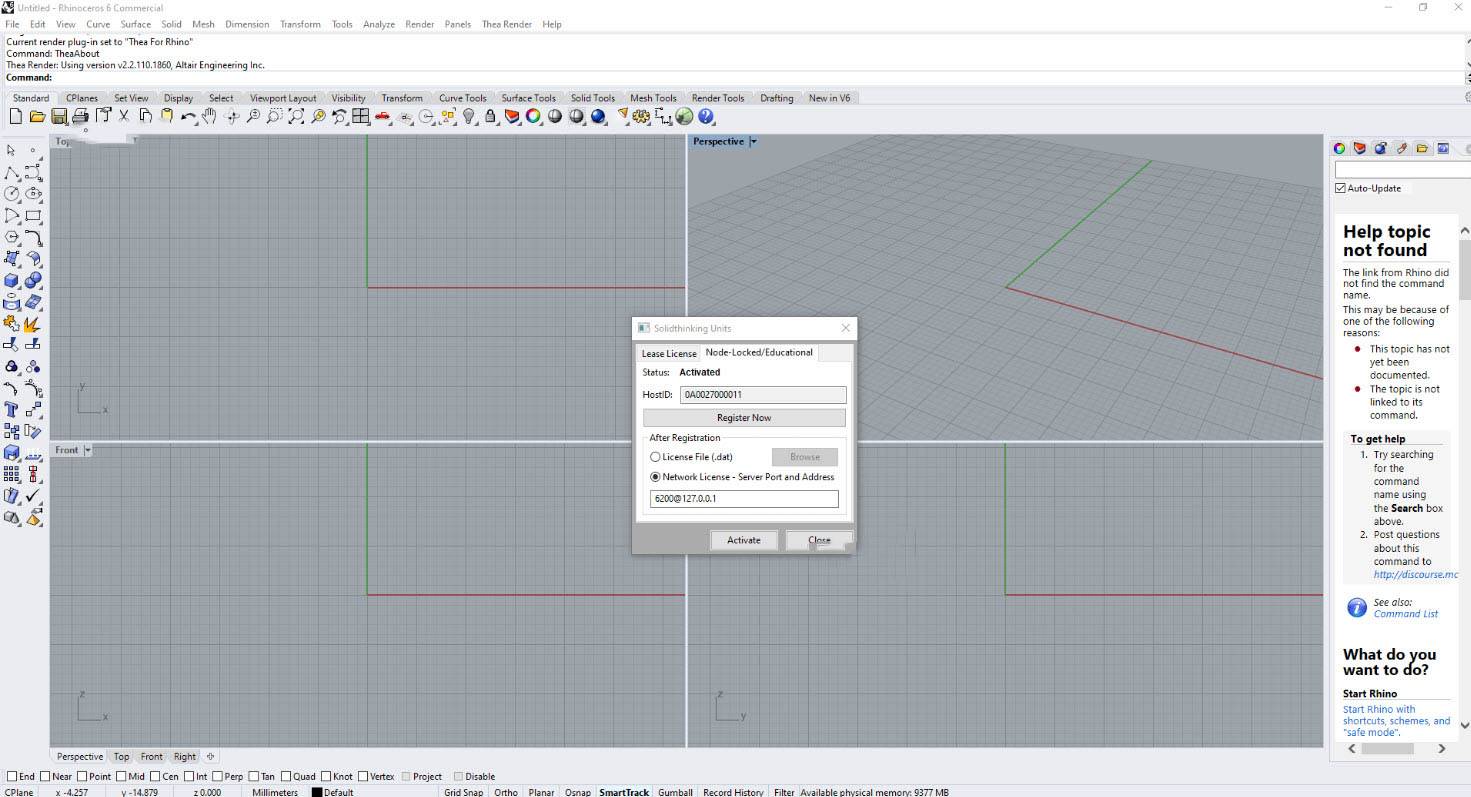This screenshot has width=1471, height=797.
Task: Click the Default layer color swatch
Action: click(316, 792)
